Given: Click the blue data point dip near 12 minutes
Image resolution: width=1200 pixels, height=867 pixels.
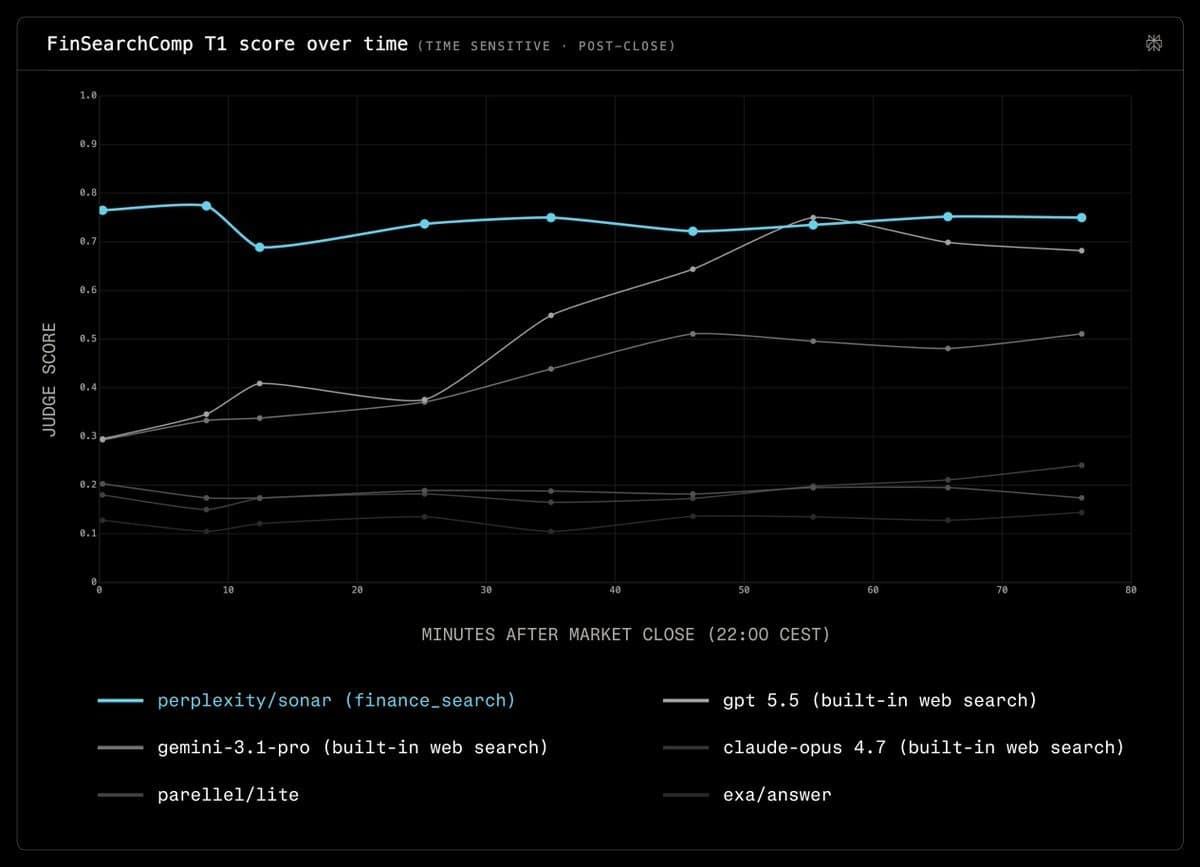Looking at the screenshot, I should coord(259,247).
